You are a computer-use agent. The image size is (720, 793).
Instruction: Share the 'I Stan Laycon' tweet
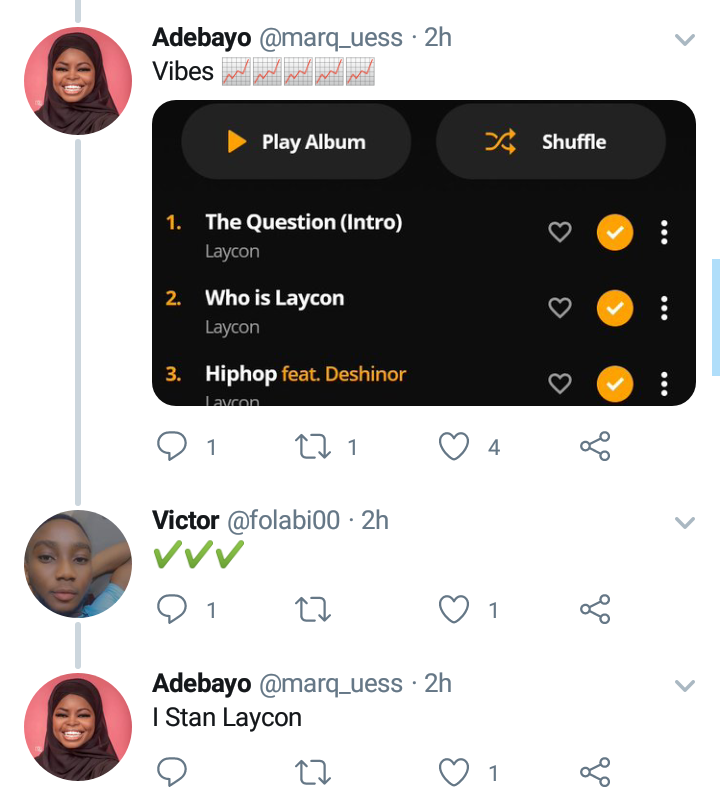pyautogui.click(x=595, y=771)
